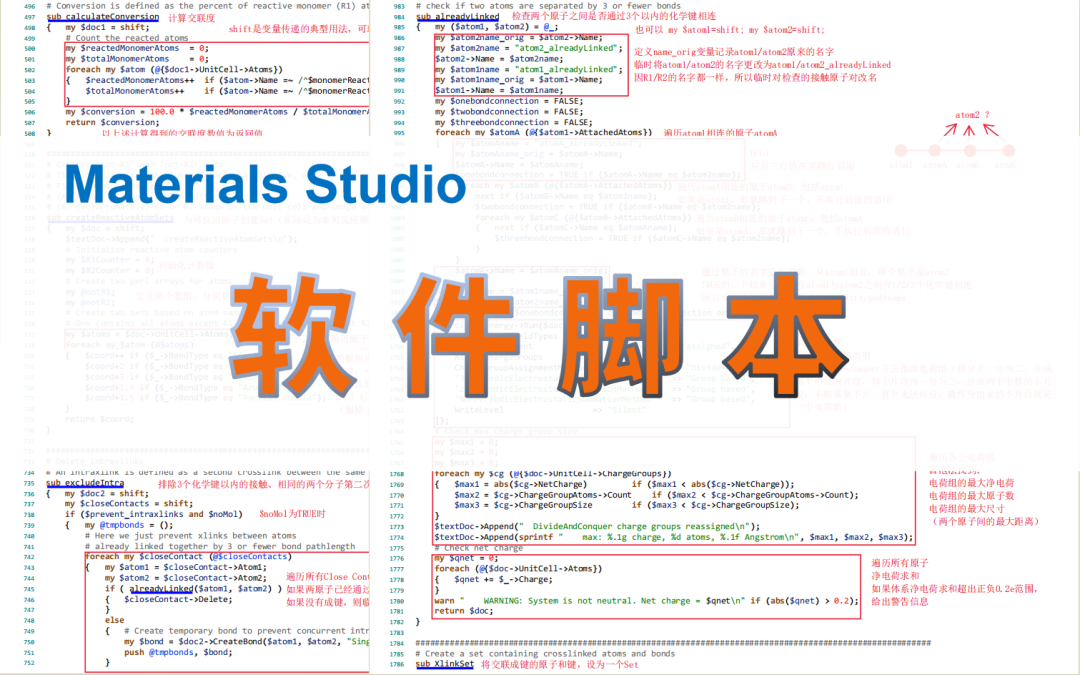This screenshot has width=1080, height=675.
Task: Select the line 'my @tmpbonds = ();'
Action: 129,525
